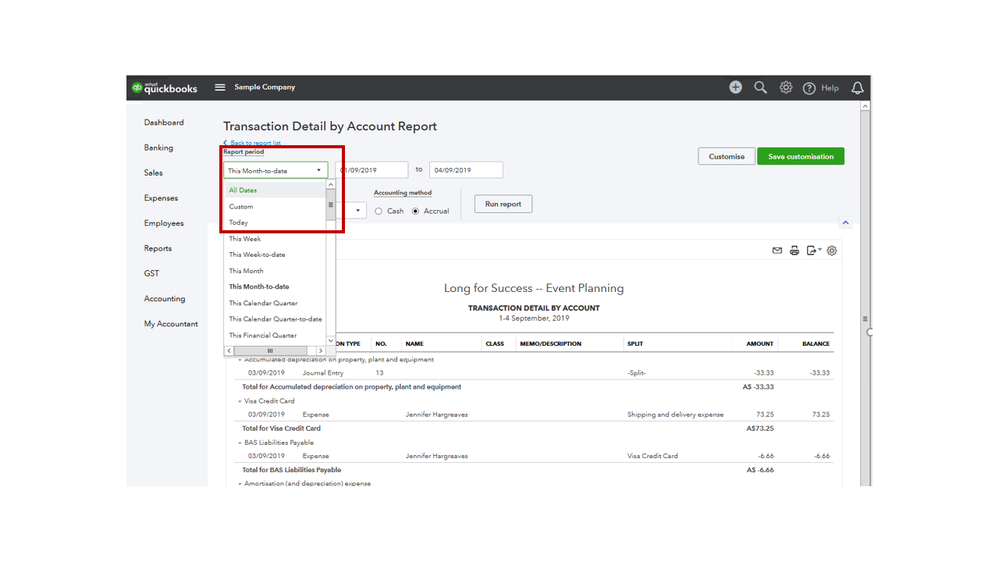This screenshot has width=999, height=562.
Task: Select the Accrual accounting method
Action: (x=416, y=211)
